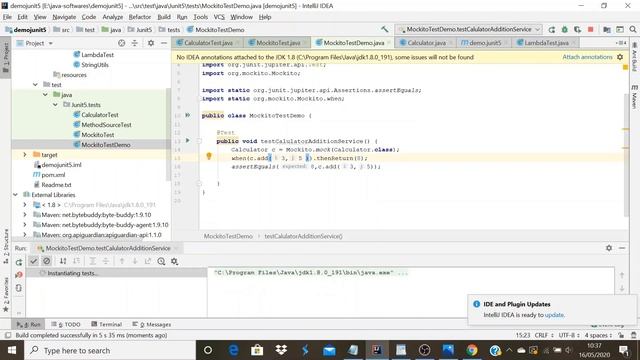The width and height of the screenshot is (640, 360).
Task: Open the Refactor menu
Action: point(140,17)
